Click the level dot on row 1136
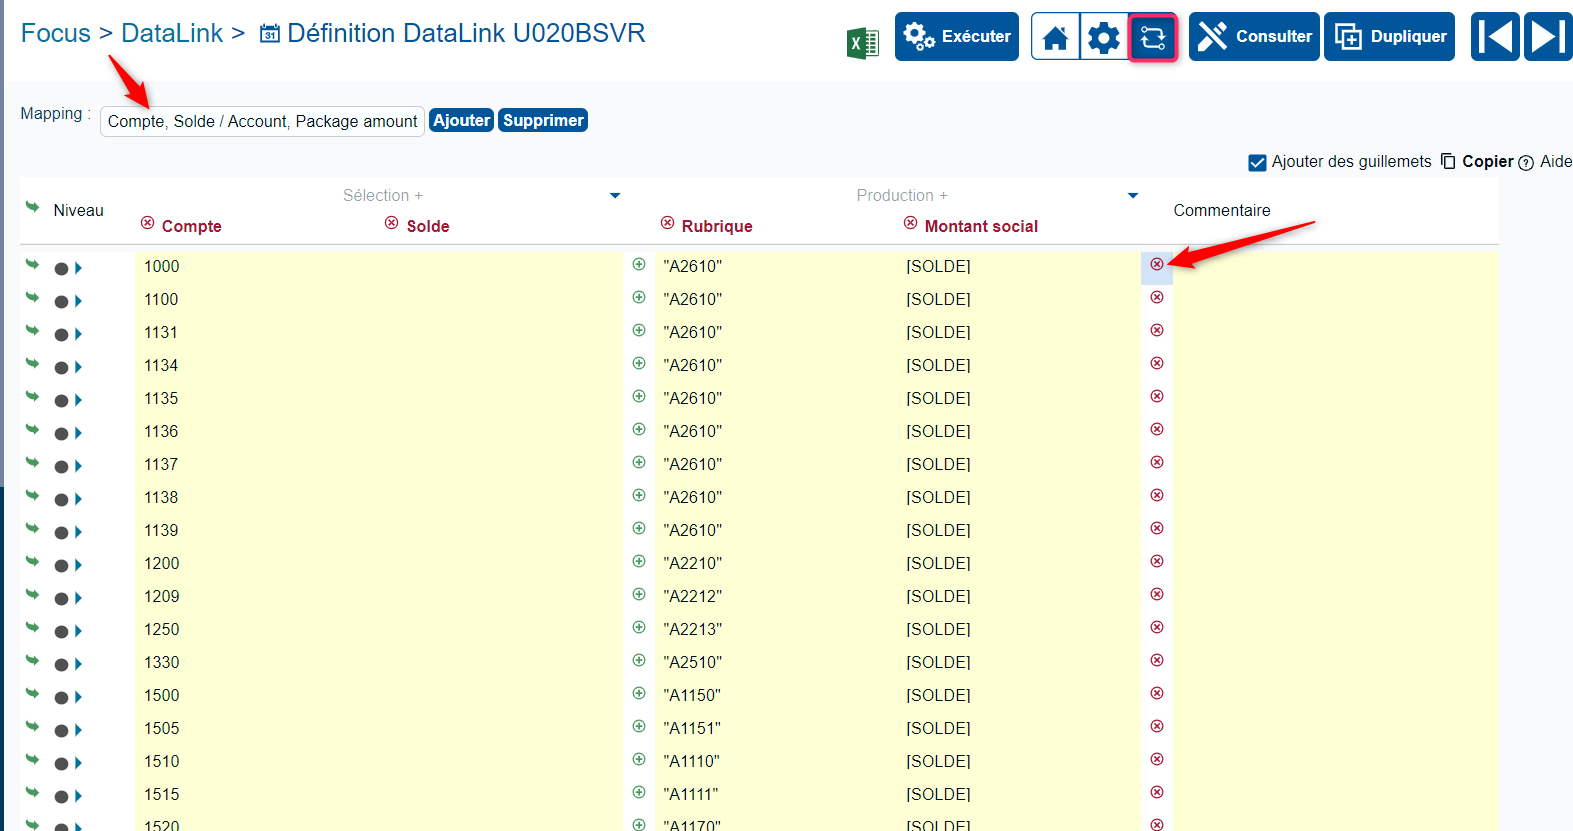 pos(61,433)
